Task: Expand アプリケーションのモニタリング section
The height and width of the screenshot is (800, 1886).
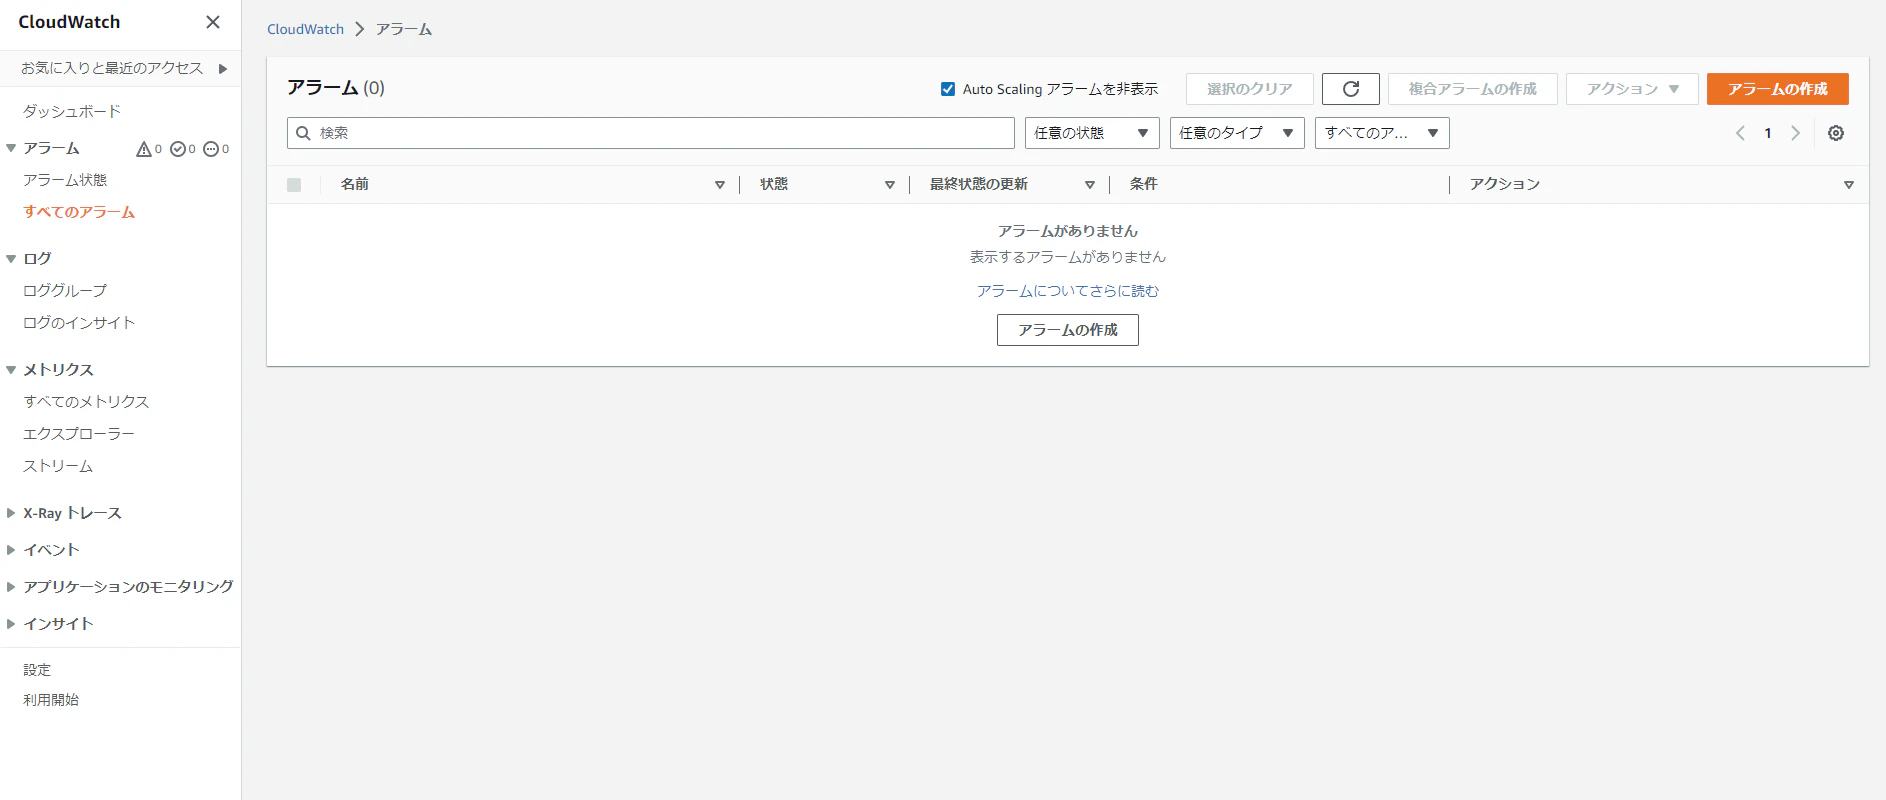Action: point(11,587)
